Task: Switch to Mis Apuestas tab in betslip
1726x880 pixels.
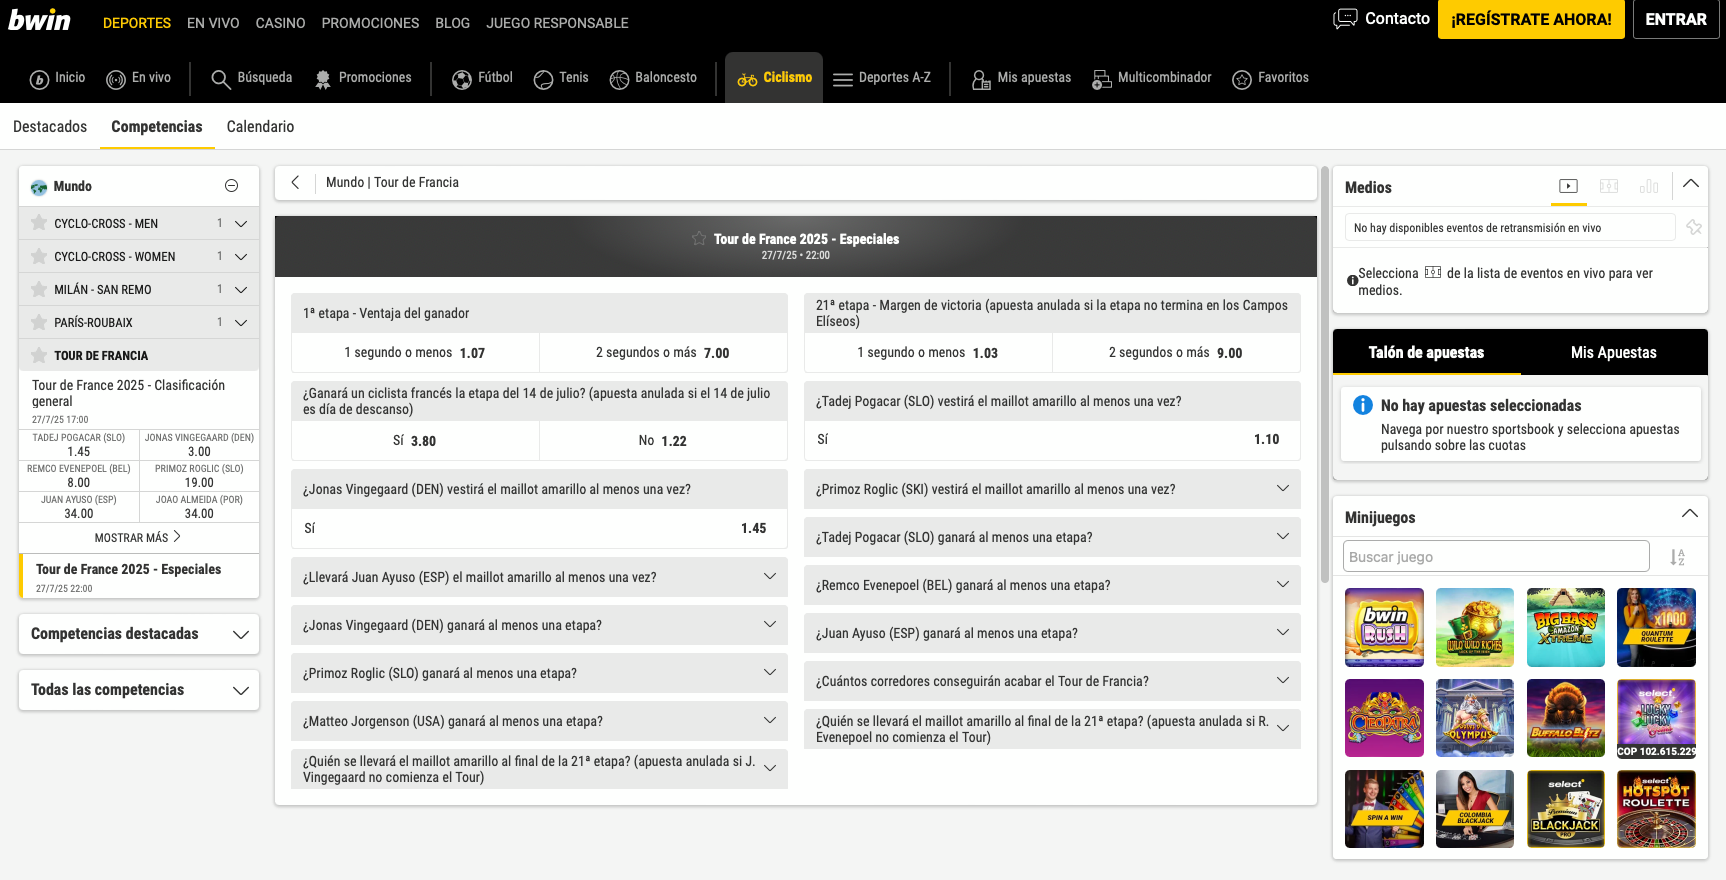Action: [1613, 352]
